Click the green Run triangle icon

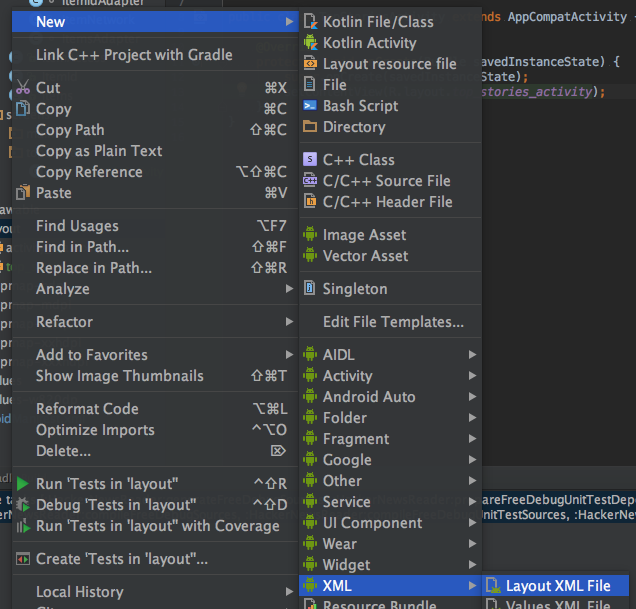tap(23, 484)
